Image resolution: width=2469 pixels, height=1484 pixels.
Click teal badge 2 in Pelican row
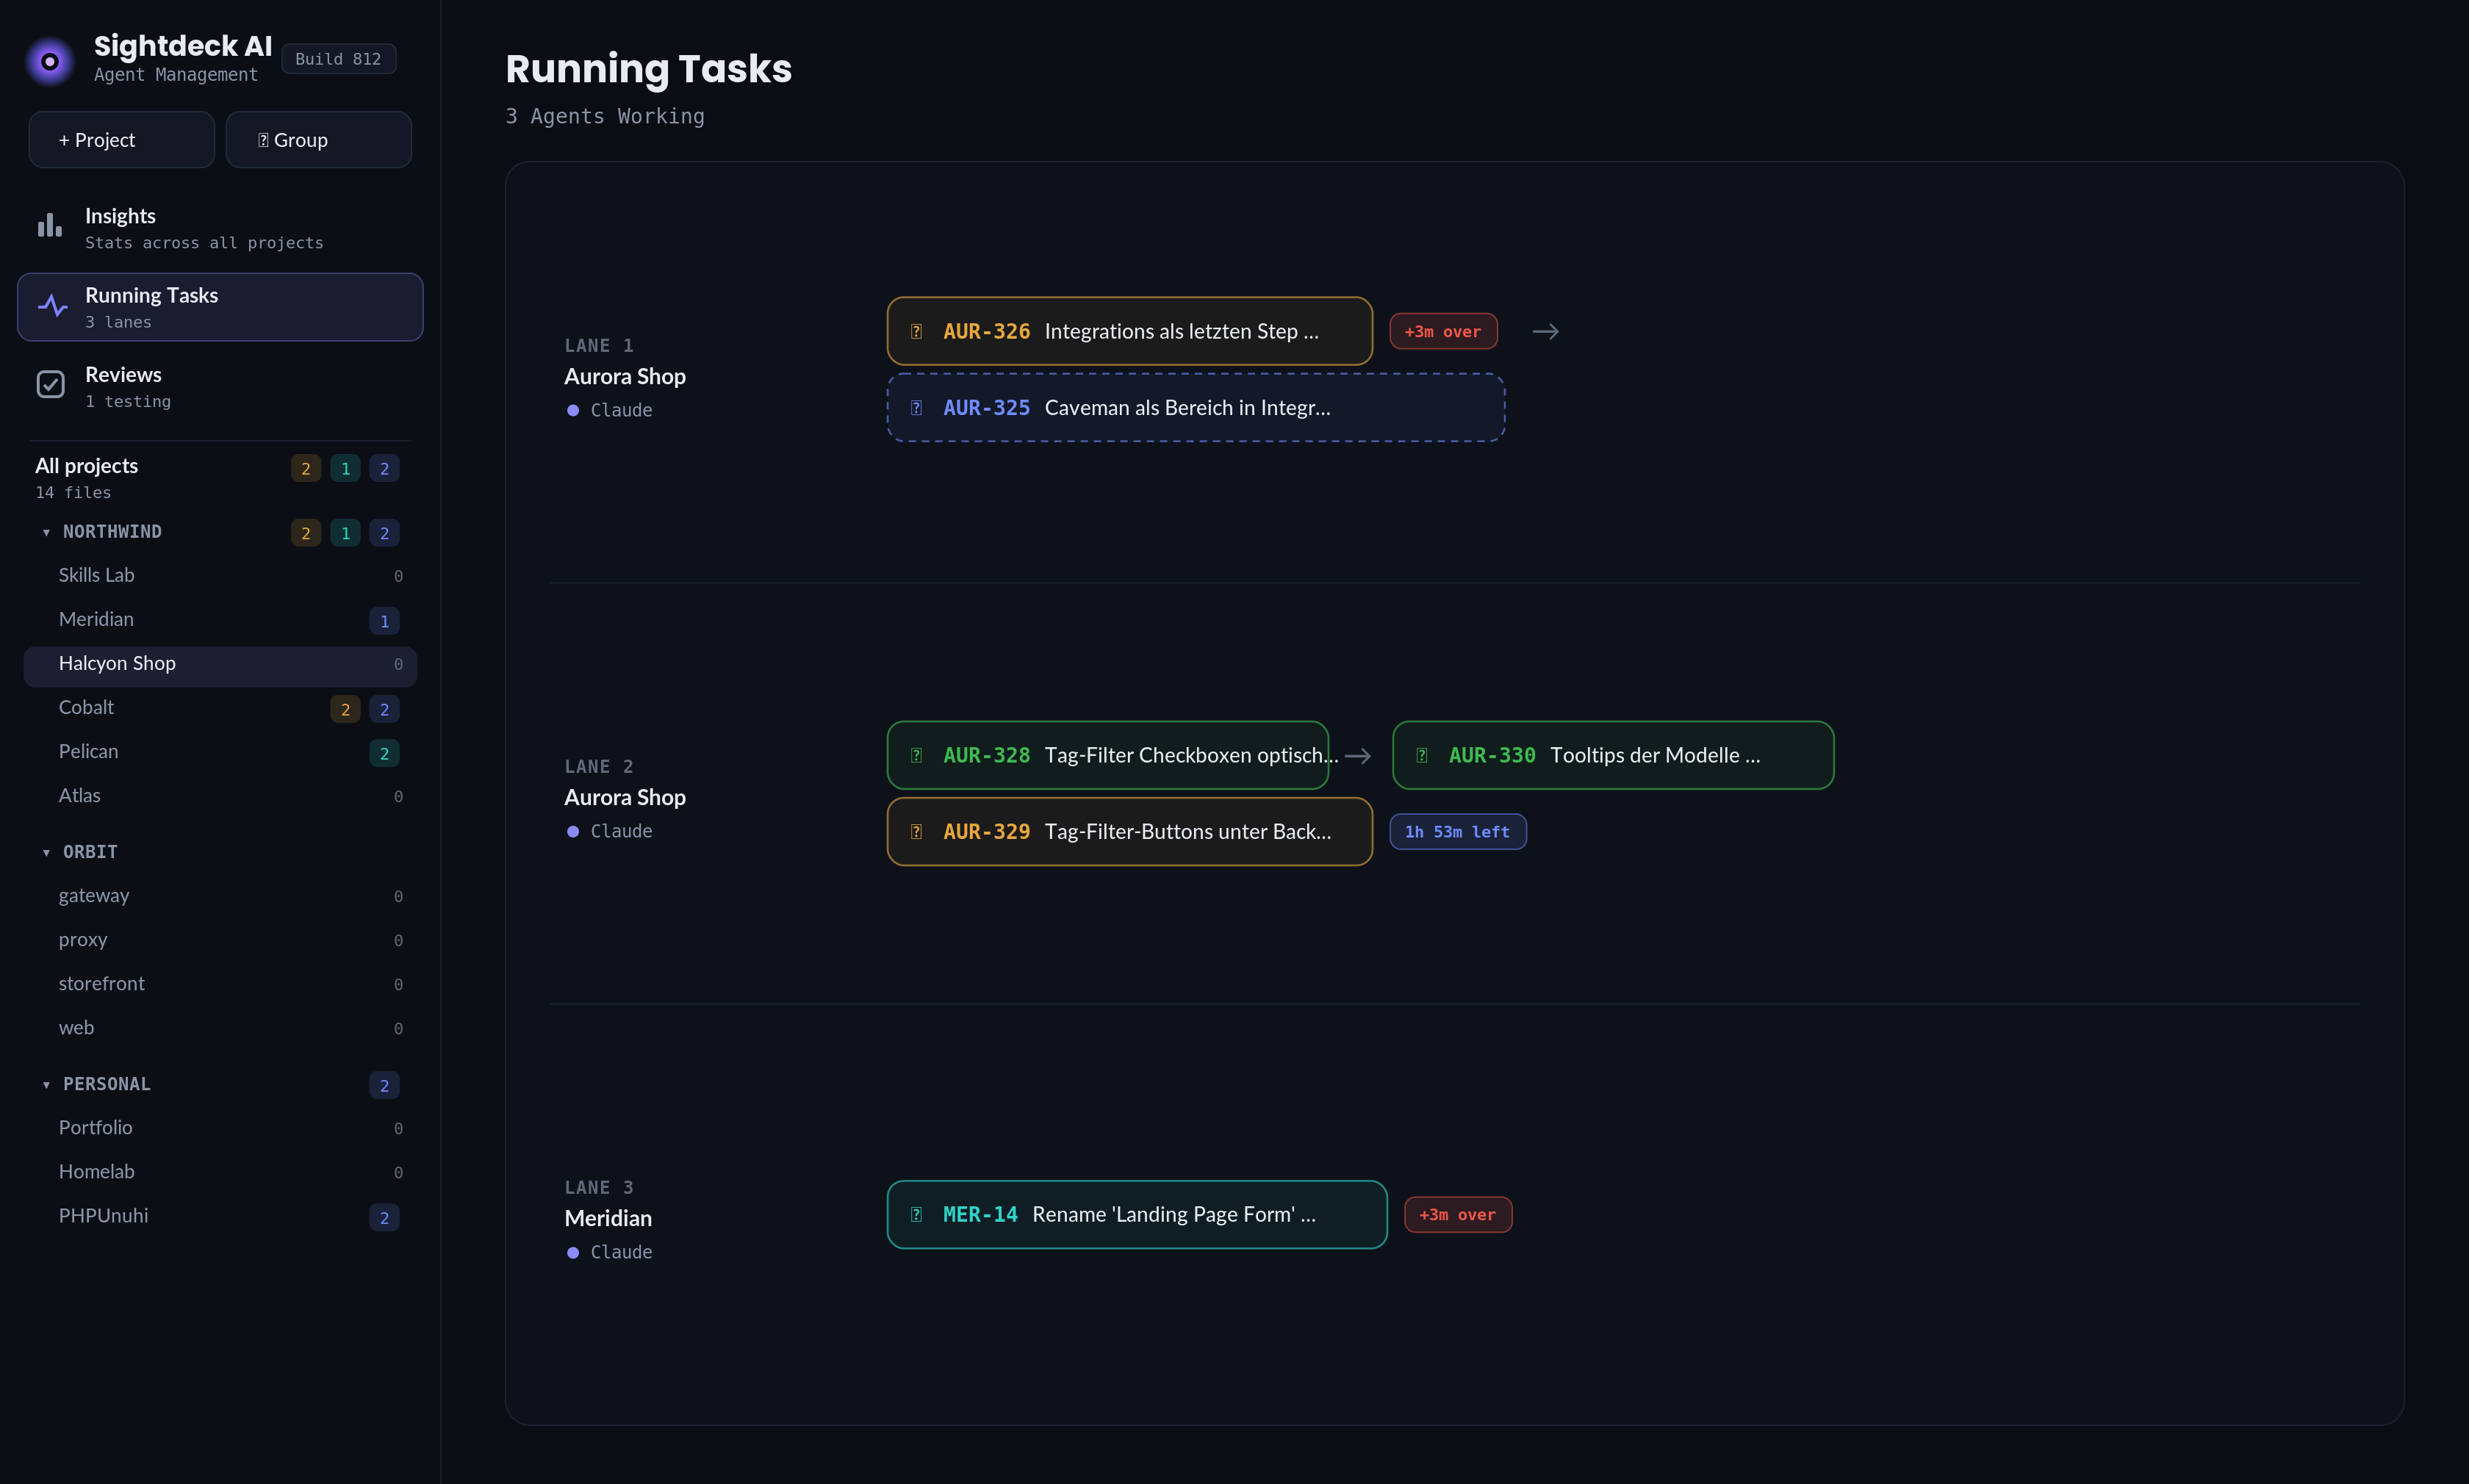click(x=384, y=754)
